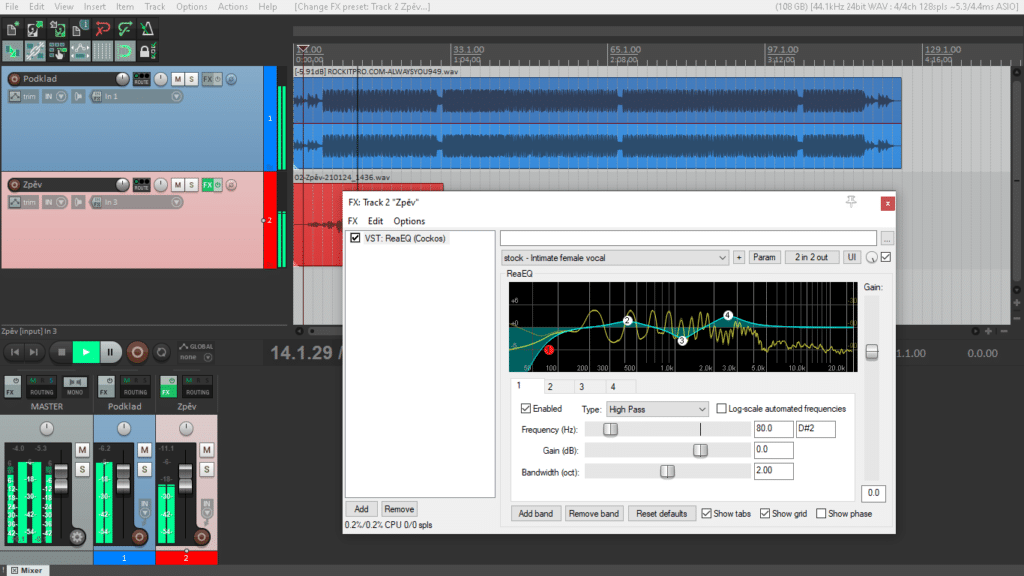Expand the stock - Intimate female vocal preset list
The width and height of the screenshot is (1024, 576).
615,258
